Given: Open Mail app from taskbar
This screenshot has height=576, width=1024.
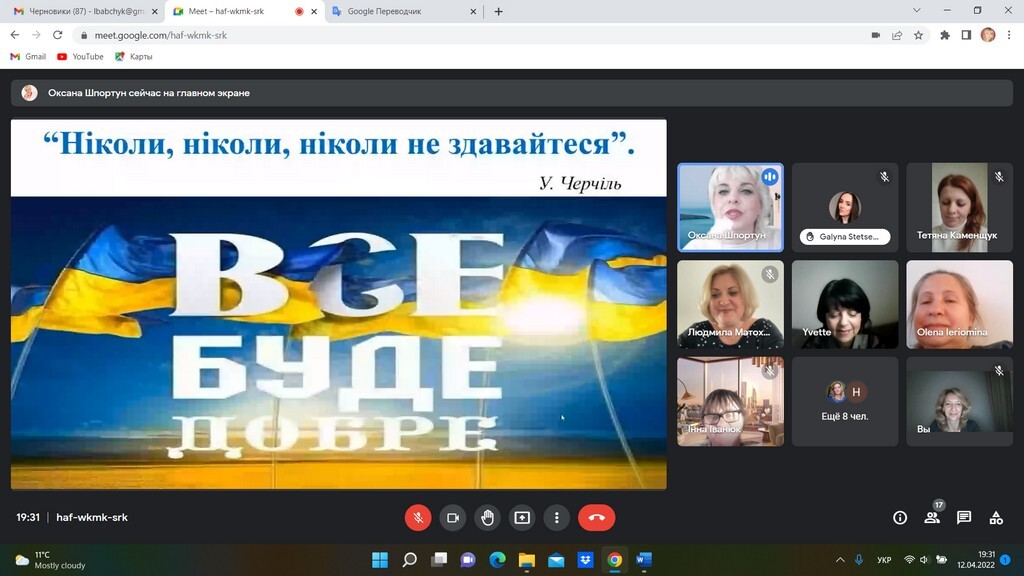Looking at the screenshot, I should (x=556, y=560).
